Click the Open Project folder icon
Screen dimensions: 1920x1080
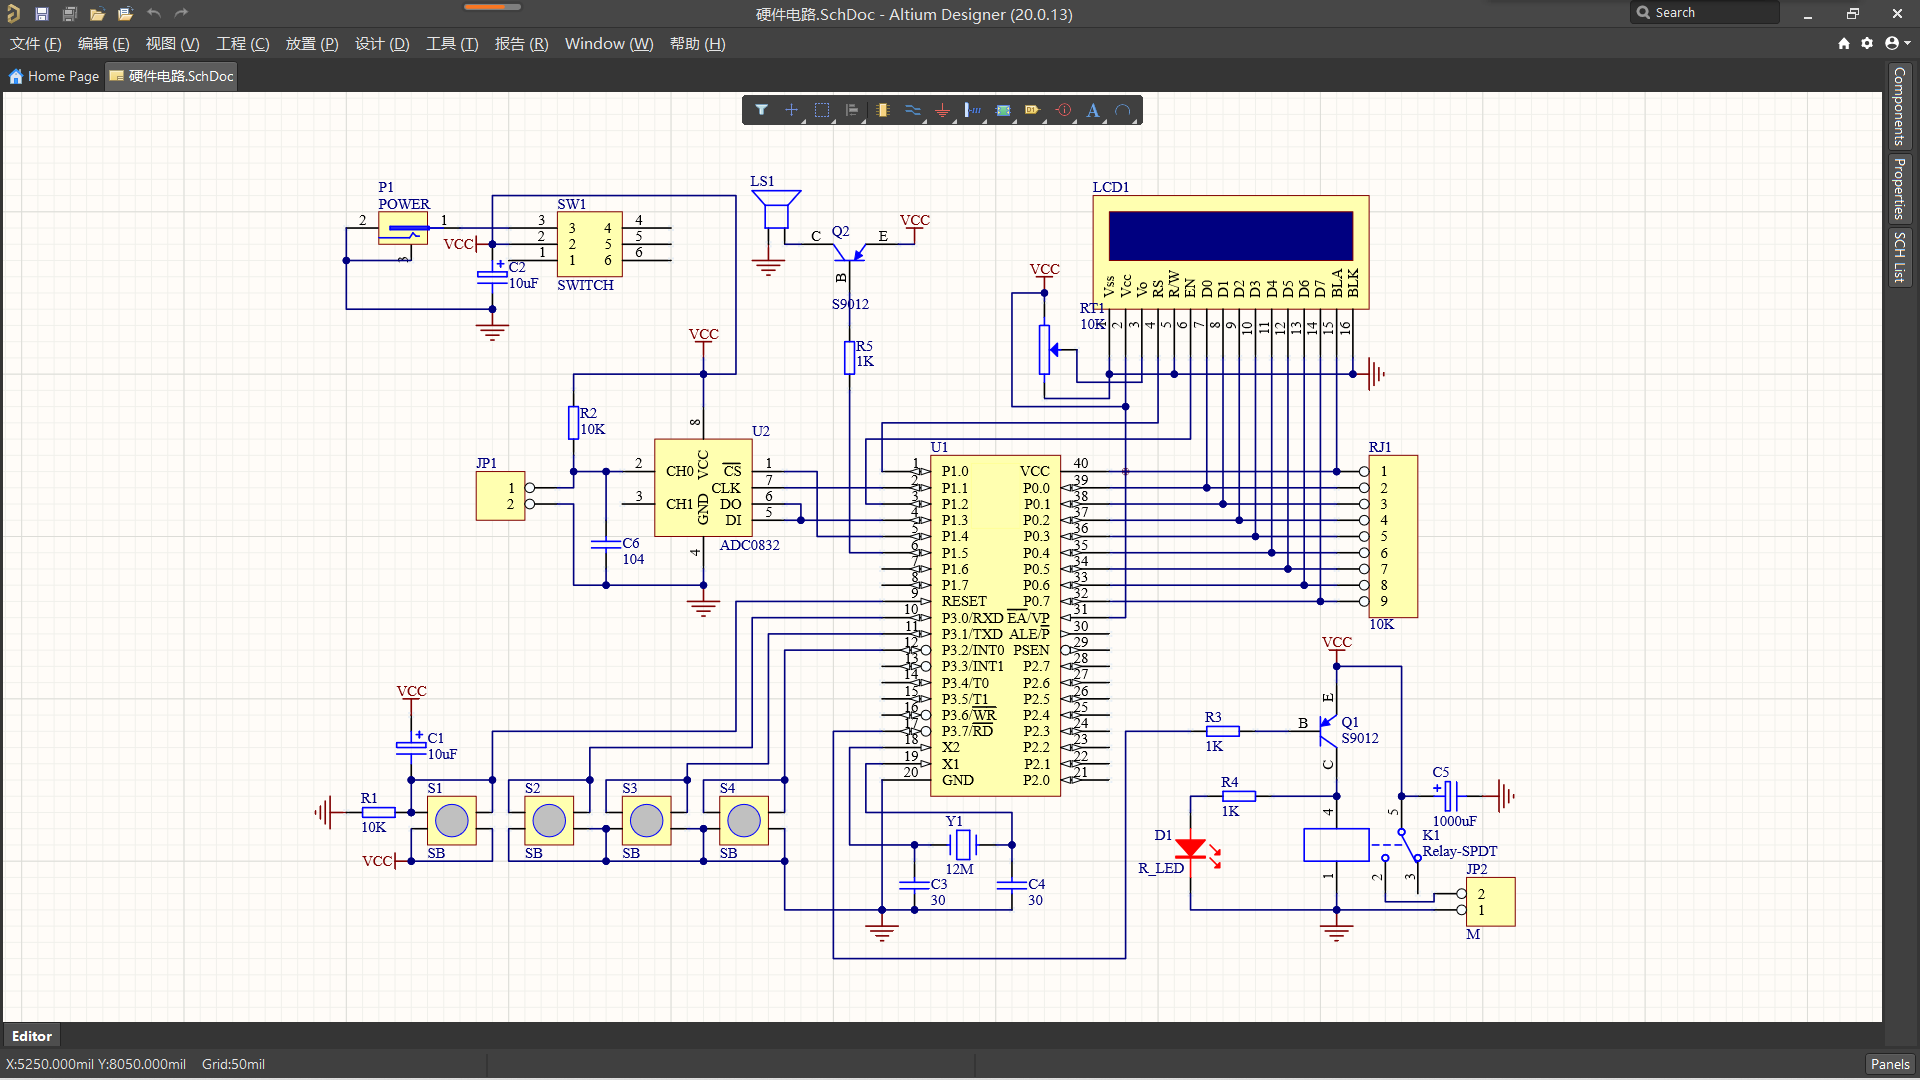[x=125, y=14]
